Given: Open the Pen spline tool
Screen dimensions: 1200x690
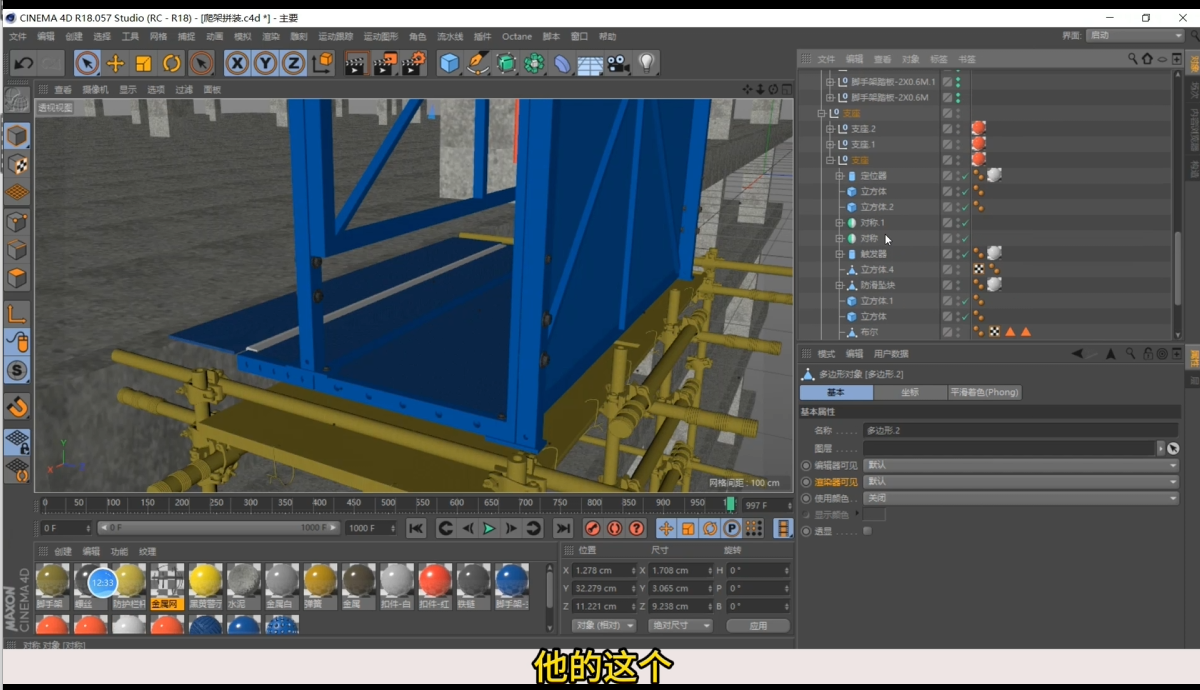Looking at the screenshot, I should [x=478, y=63].
